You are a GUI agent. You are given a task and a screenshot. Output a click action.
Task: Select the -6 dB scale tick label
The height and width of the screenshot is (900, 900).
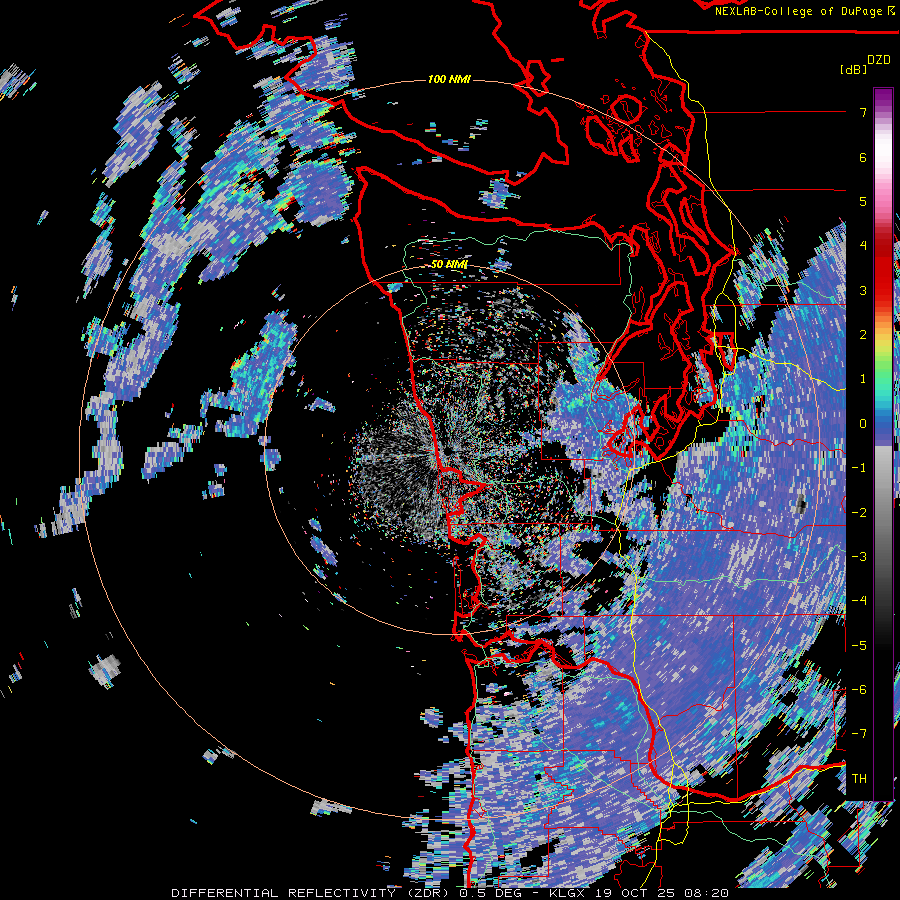click(x=859, y=689)
